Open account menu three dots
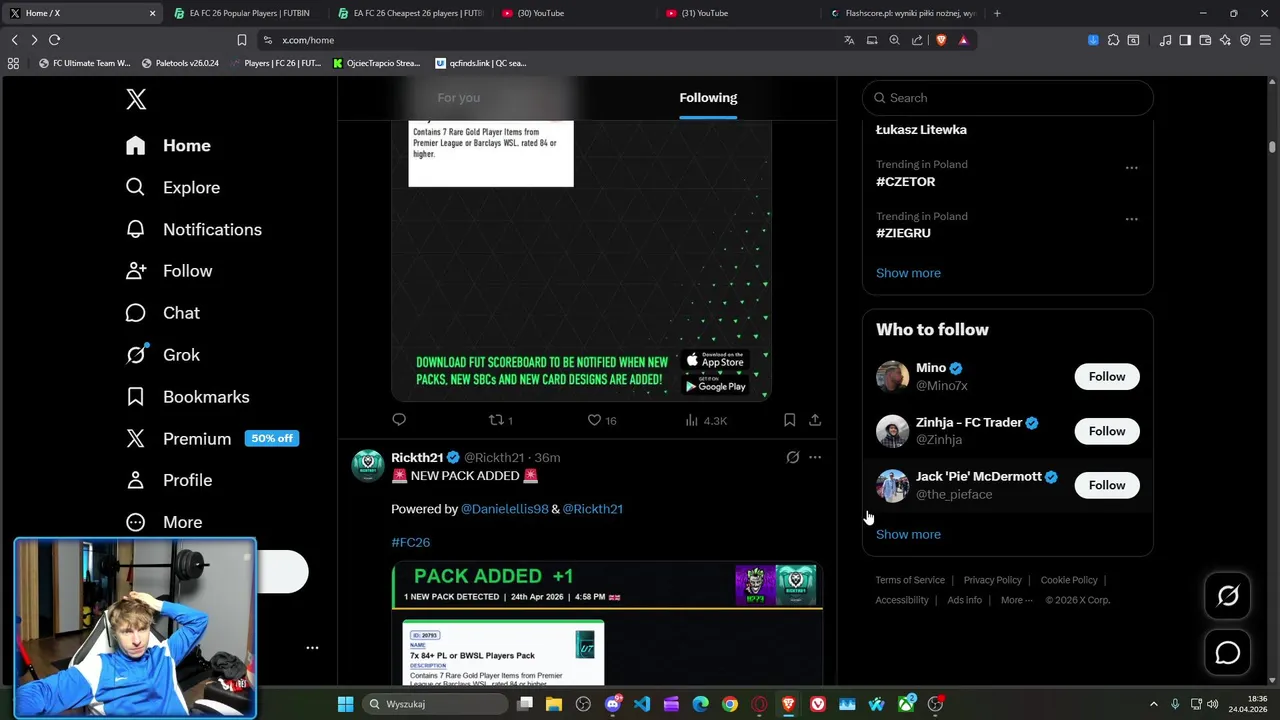 point(312,648)
